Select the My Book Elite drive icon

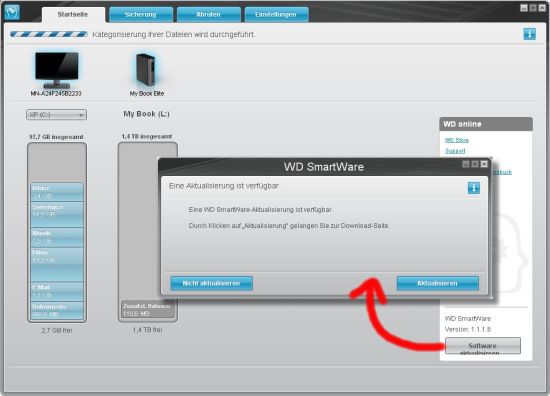click(146, 70)
